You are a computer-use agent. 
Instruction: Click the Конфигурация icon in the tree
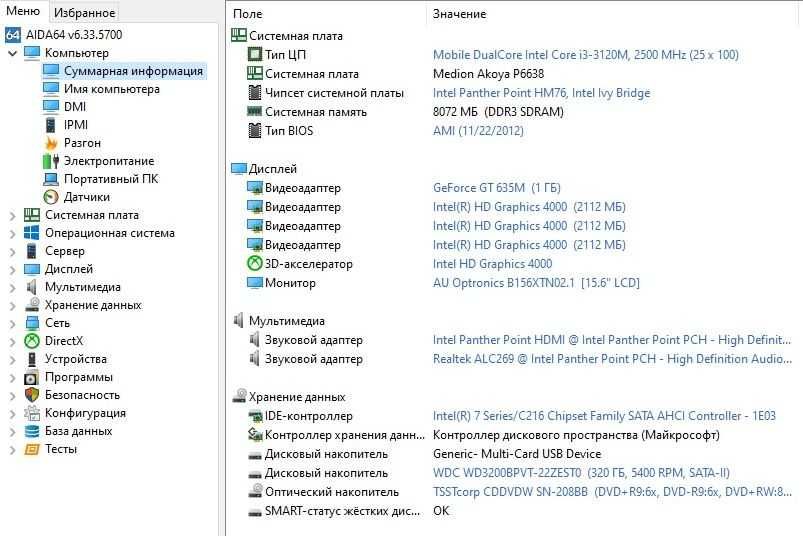(32, 413)
